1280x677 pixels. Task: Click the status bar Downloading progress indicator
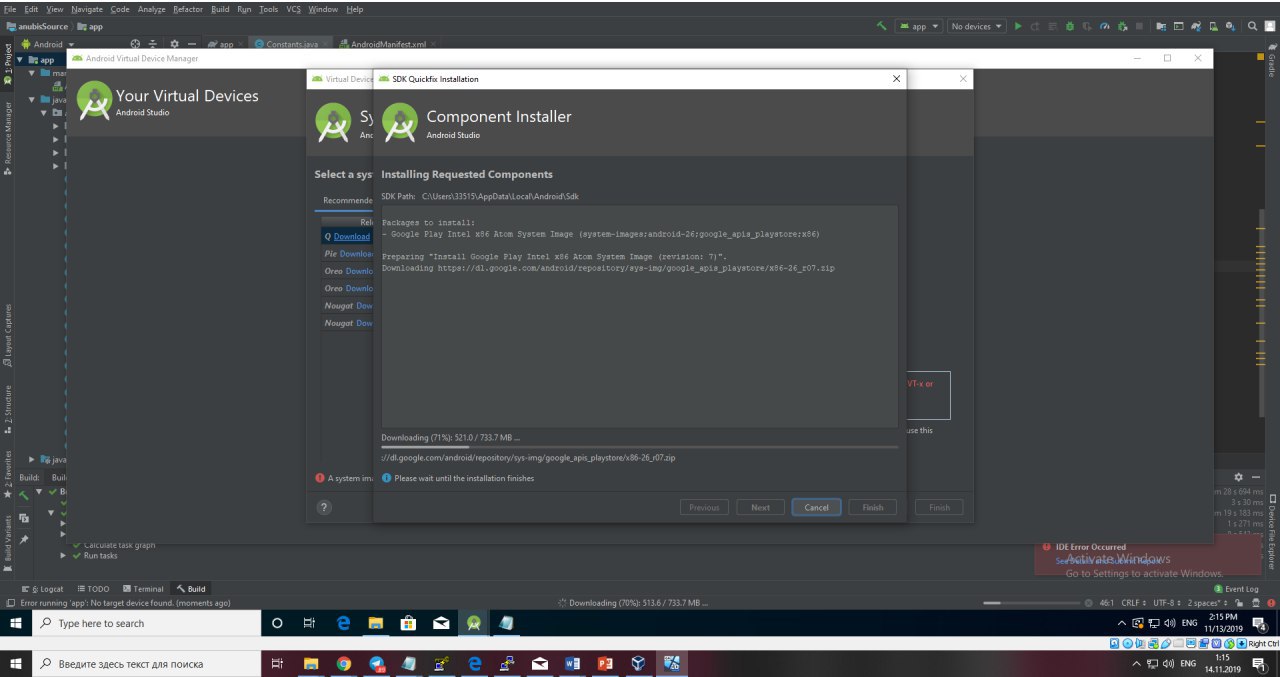(x=633, y=603)
